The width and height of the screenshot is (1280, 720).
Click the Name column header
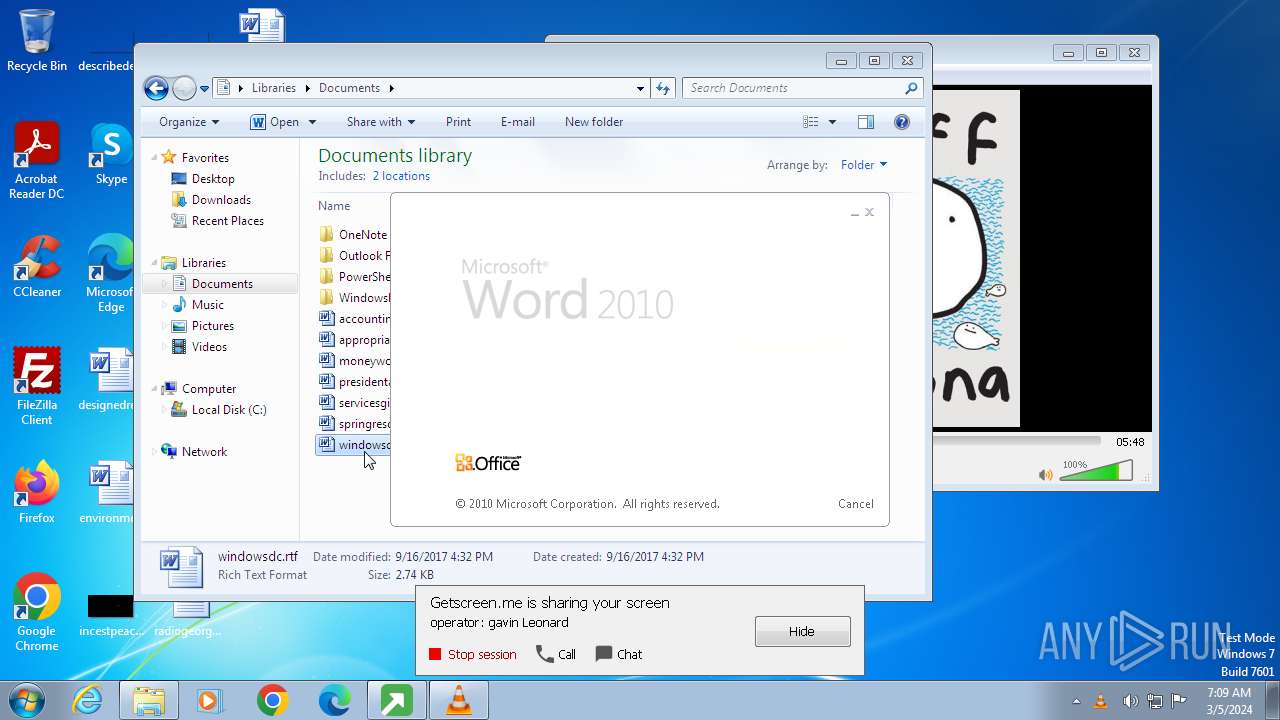click(x=334, y=206)
